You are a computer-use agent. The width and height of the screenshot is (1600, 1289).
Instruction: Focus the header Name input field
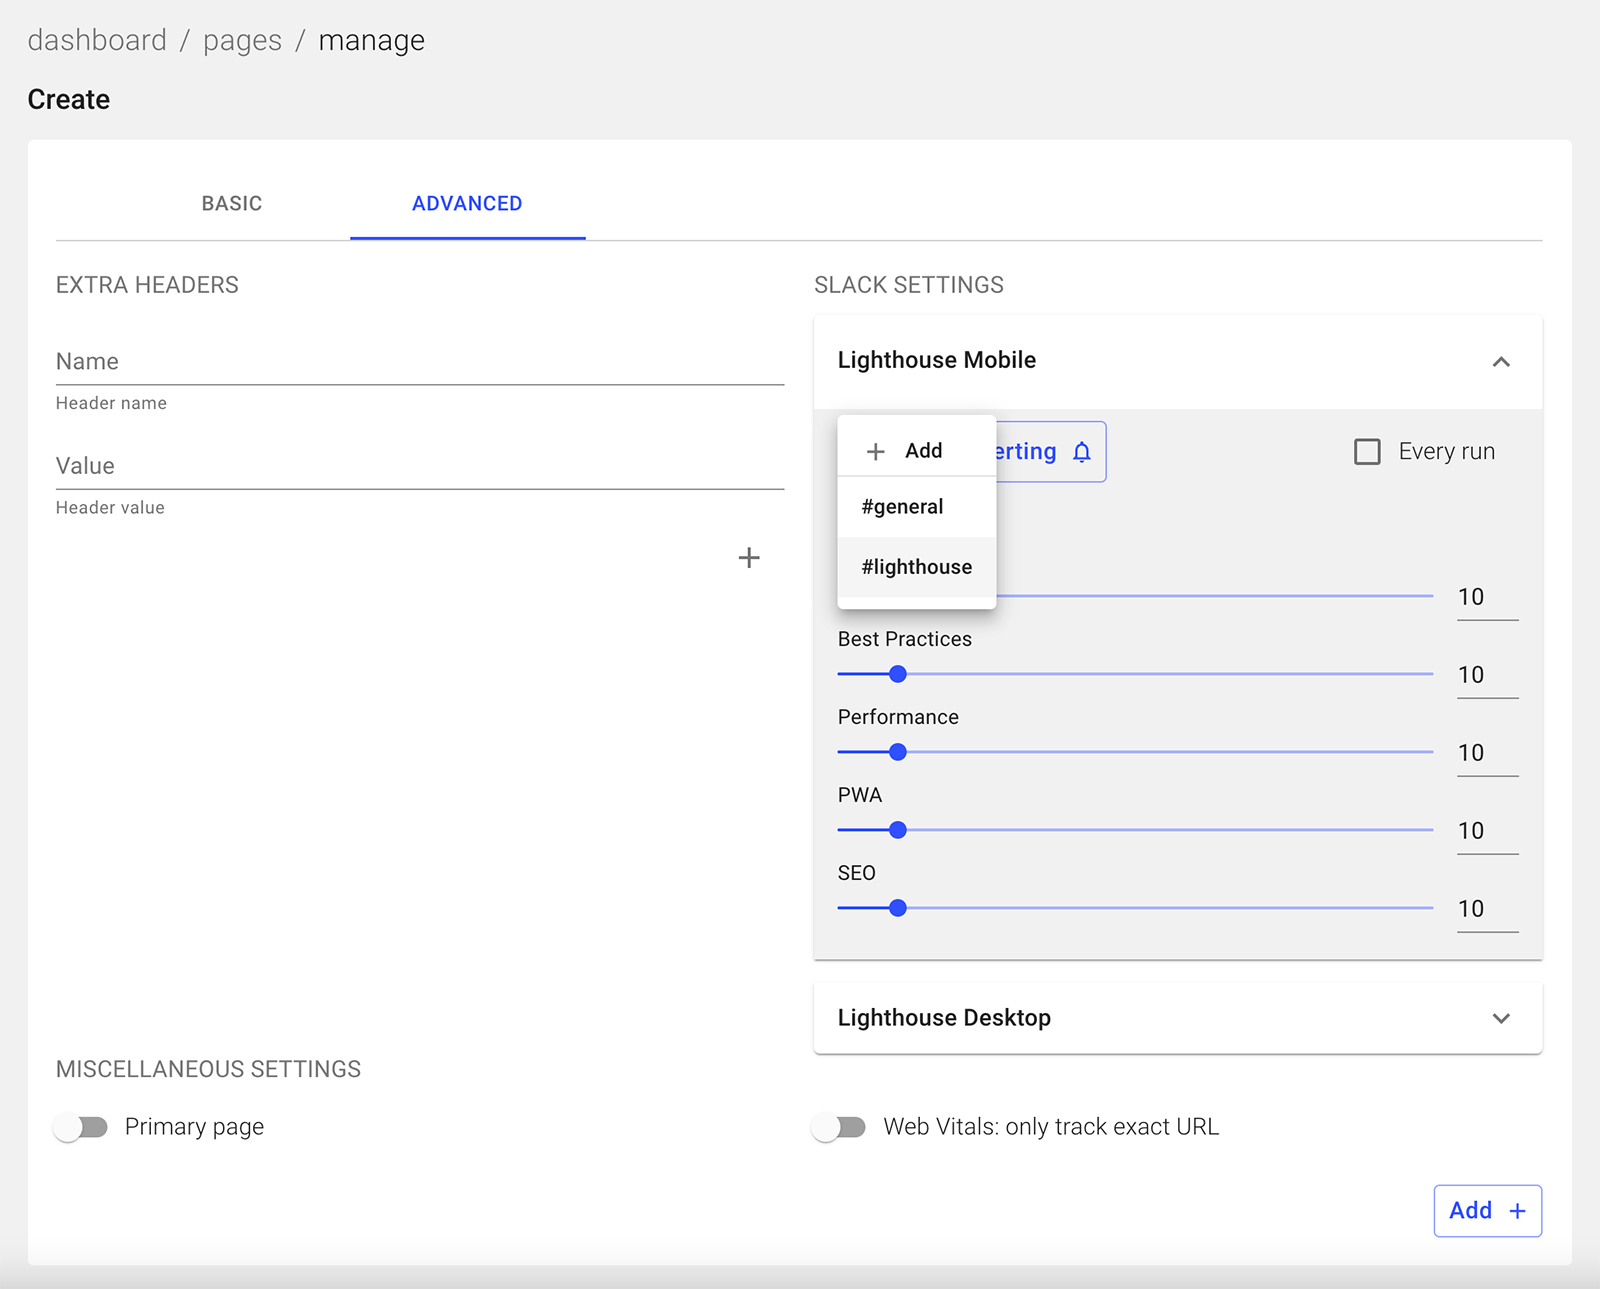click(x=420, y=362)
